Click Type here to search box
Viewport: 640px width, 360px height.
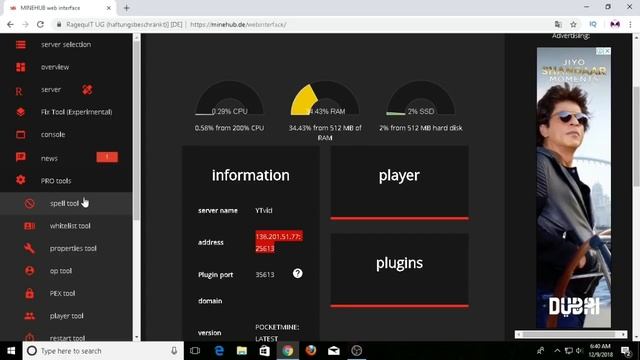click(102, 351)
